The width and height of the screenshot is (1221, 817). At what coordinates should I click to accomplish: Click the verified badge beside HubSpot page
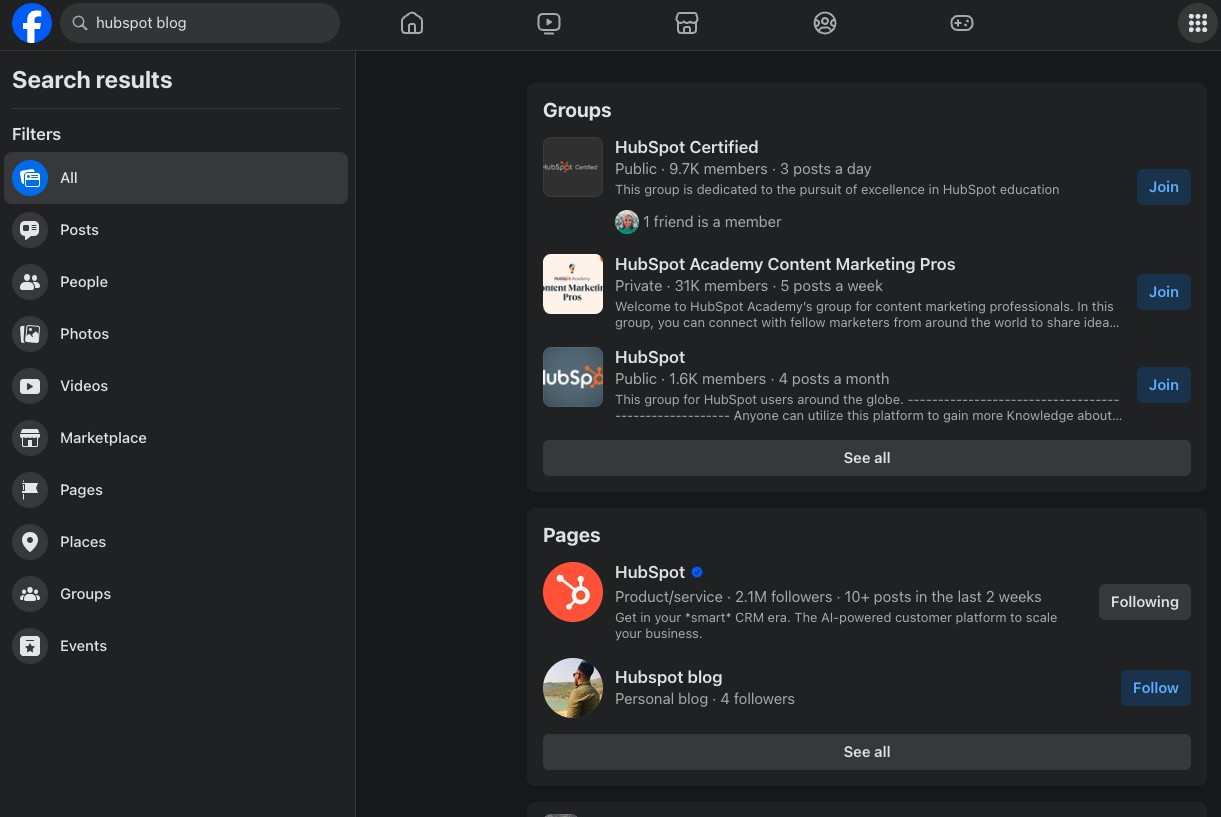tap(697, 572)
